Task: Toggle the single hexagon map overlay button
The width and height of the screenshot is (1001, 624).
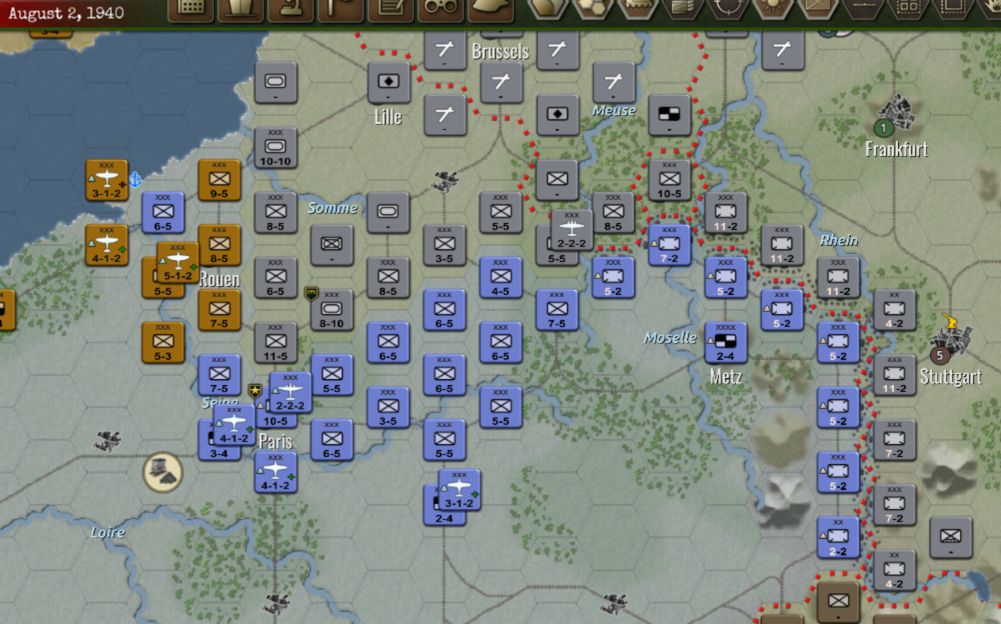Action: tap(547, 9)
